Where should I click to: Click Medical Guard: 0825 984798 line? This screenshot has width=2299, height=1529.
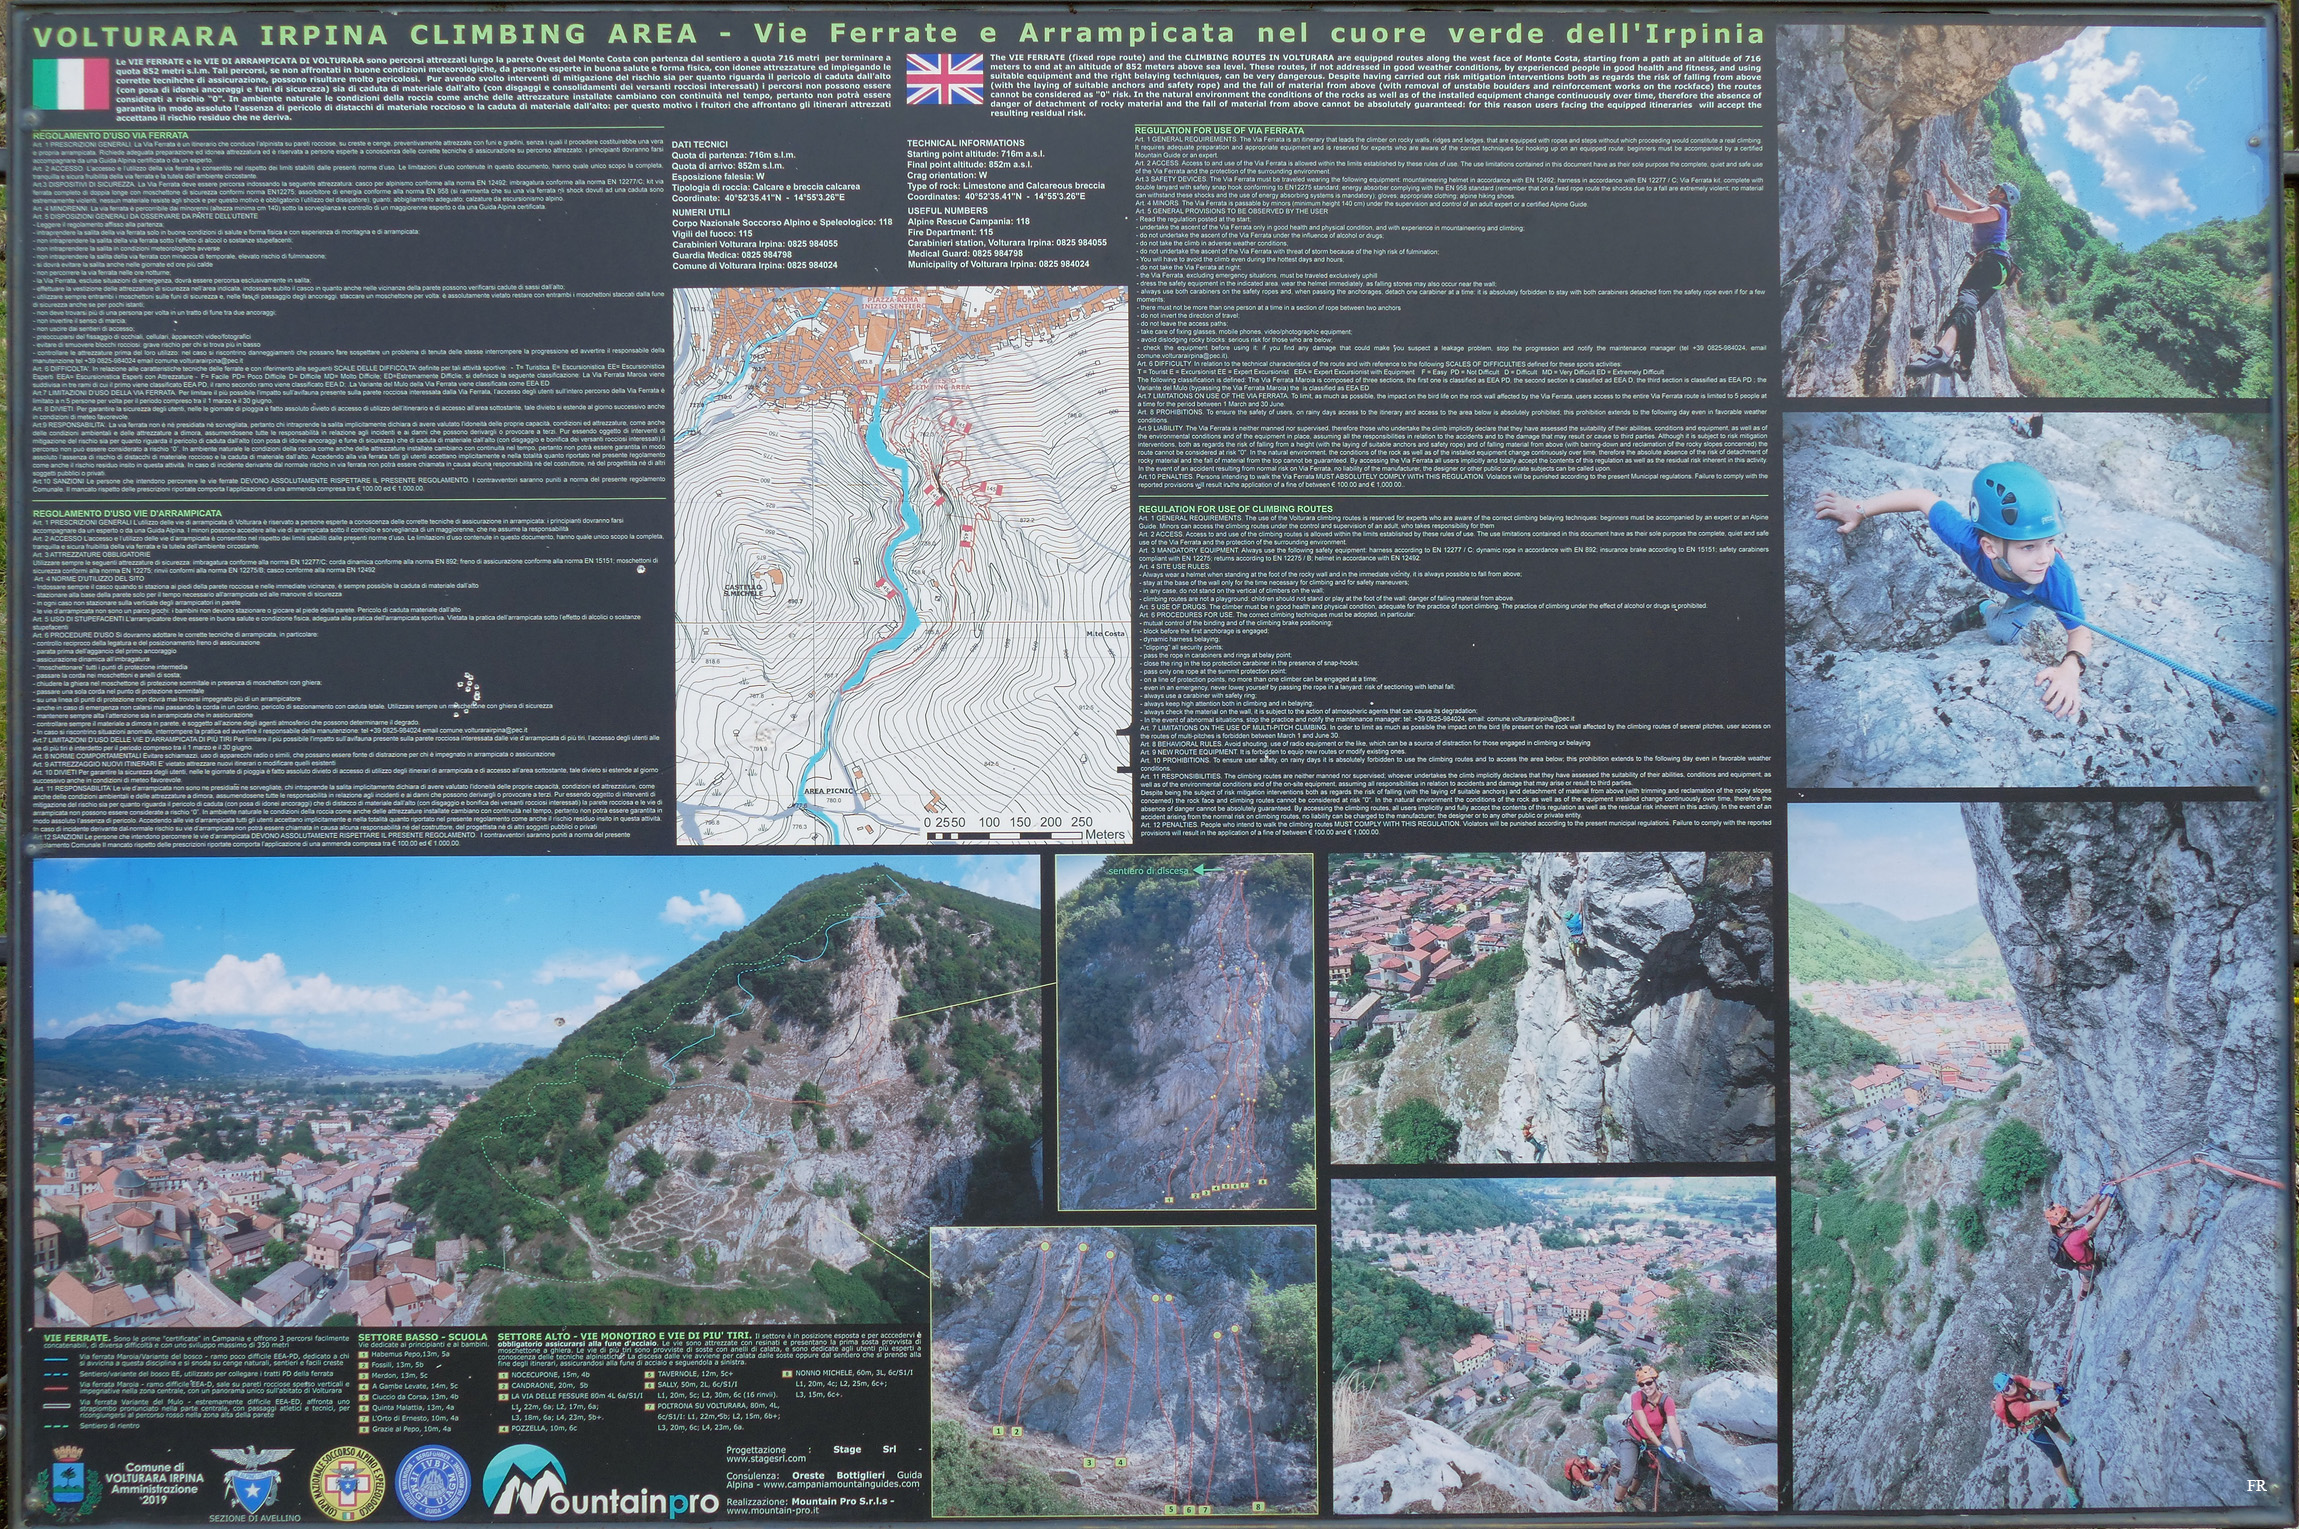(x=965, y=254)
